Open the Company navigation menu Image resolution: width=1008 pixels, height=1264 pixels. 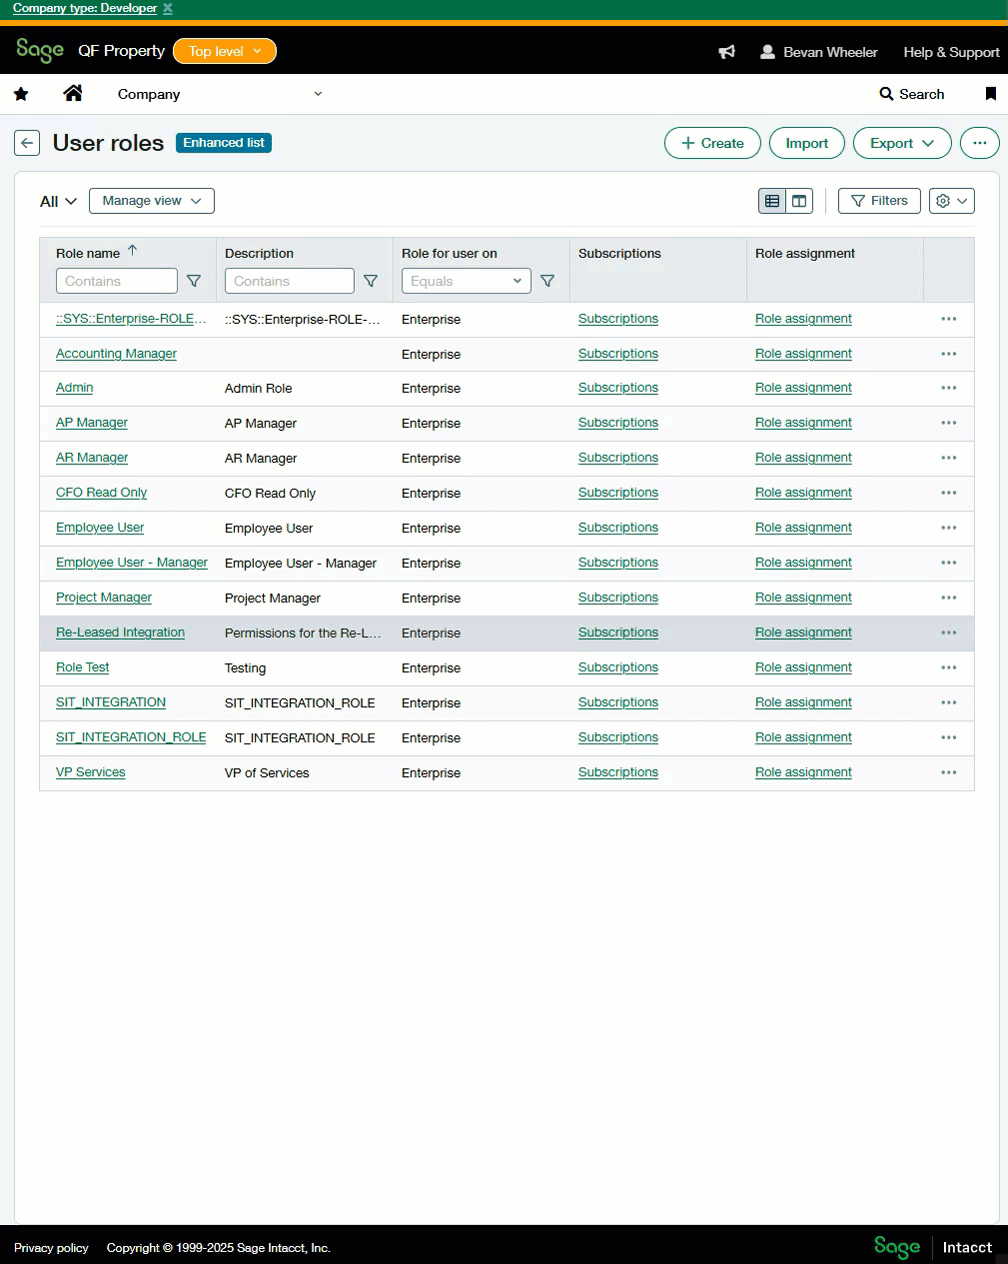(219, 94)
